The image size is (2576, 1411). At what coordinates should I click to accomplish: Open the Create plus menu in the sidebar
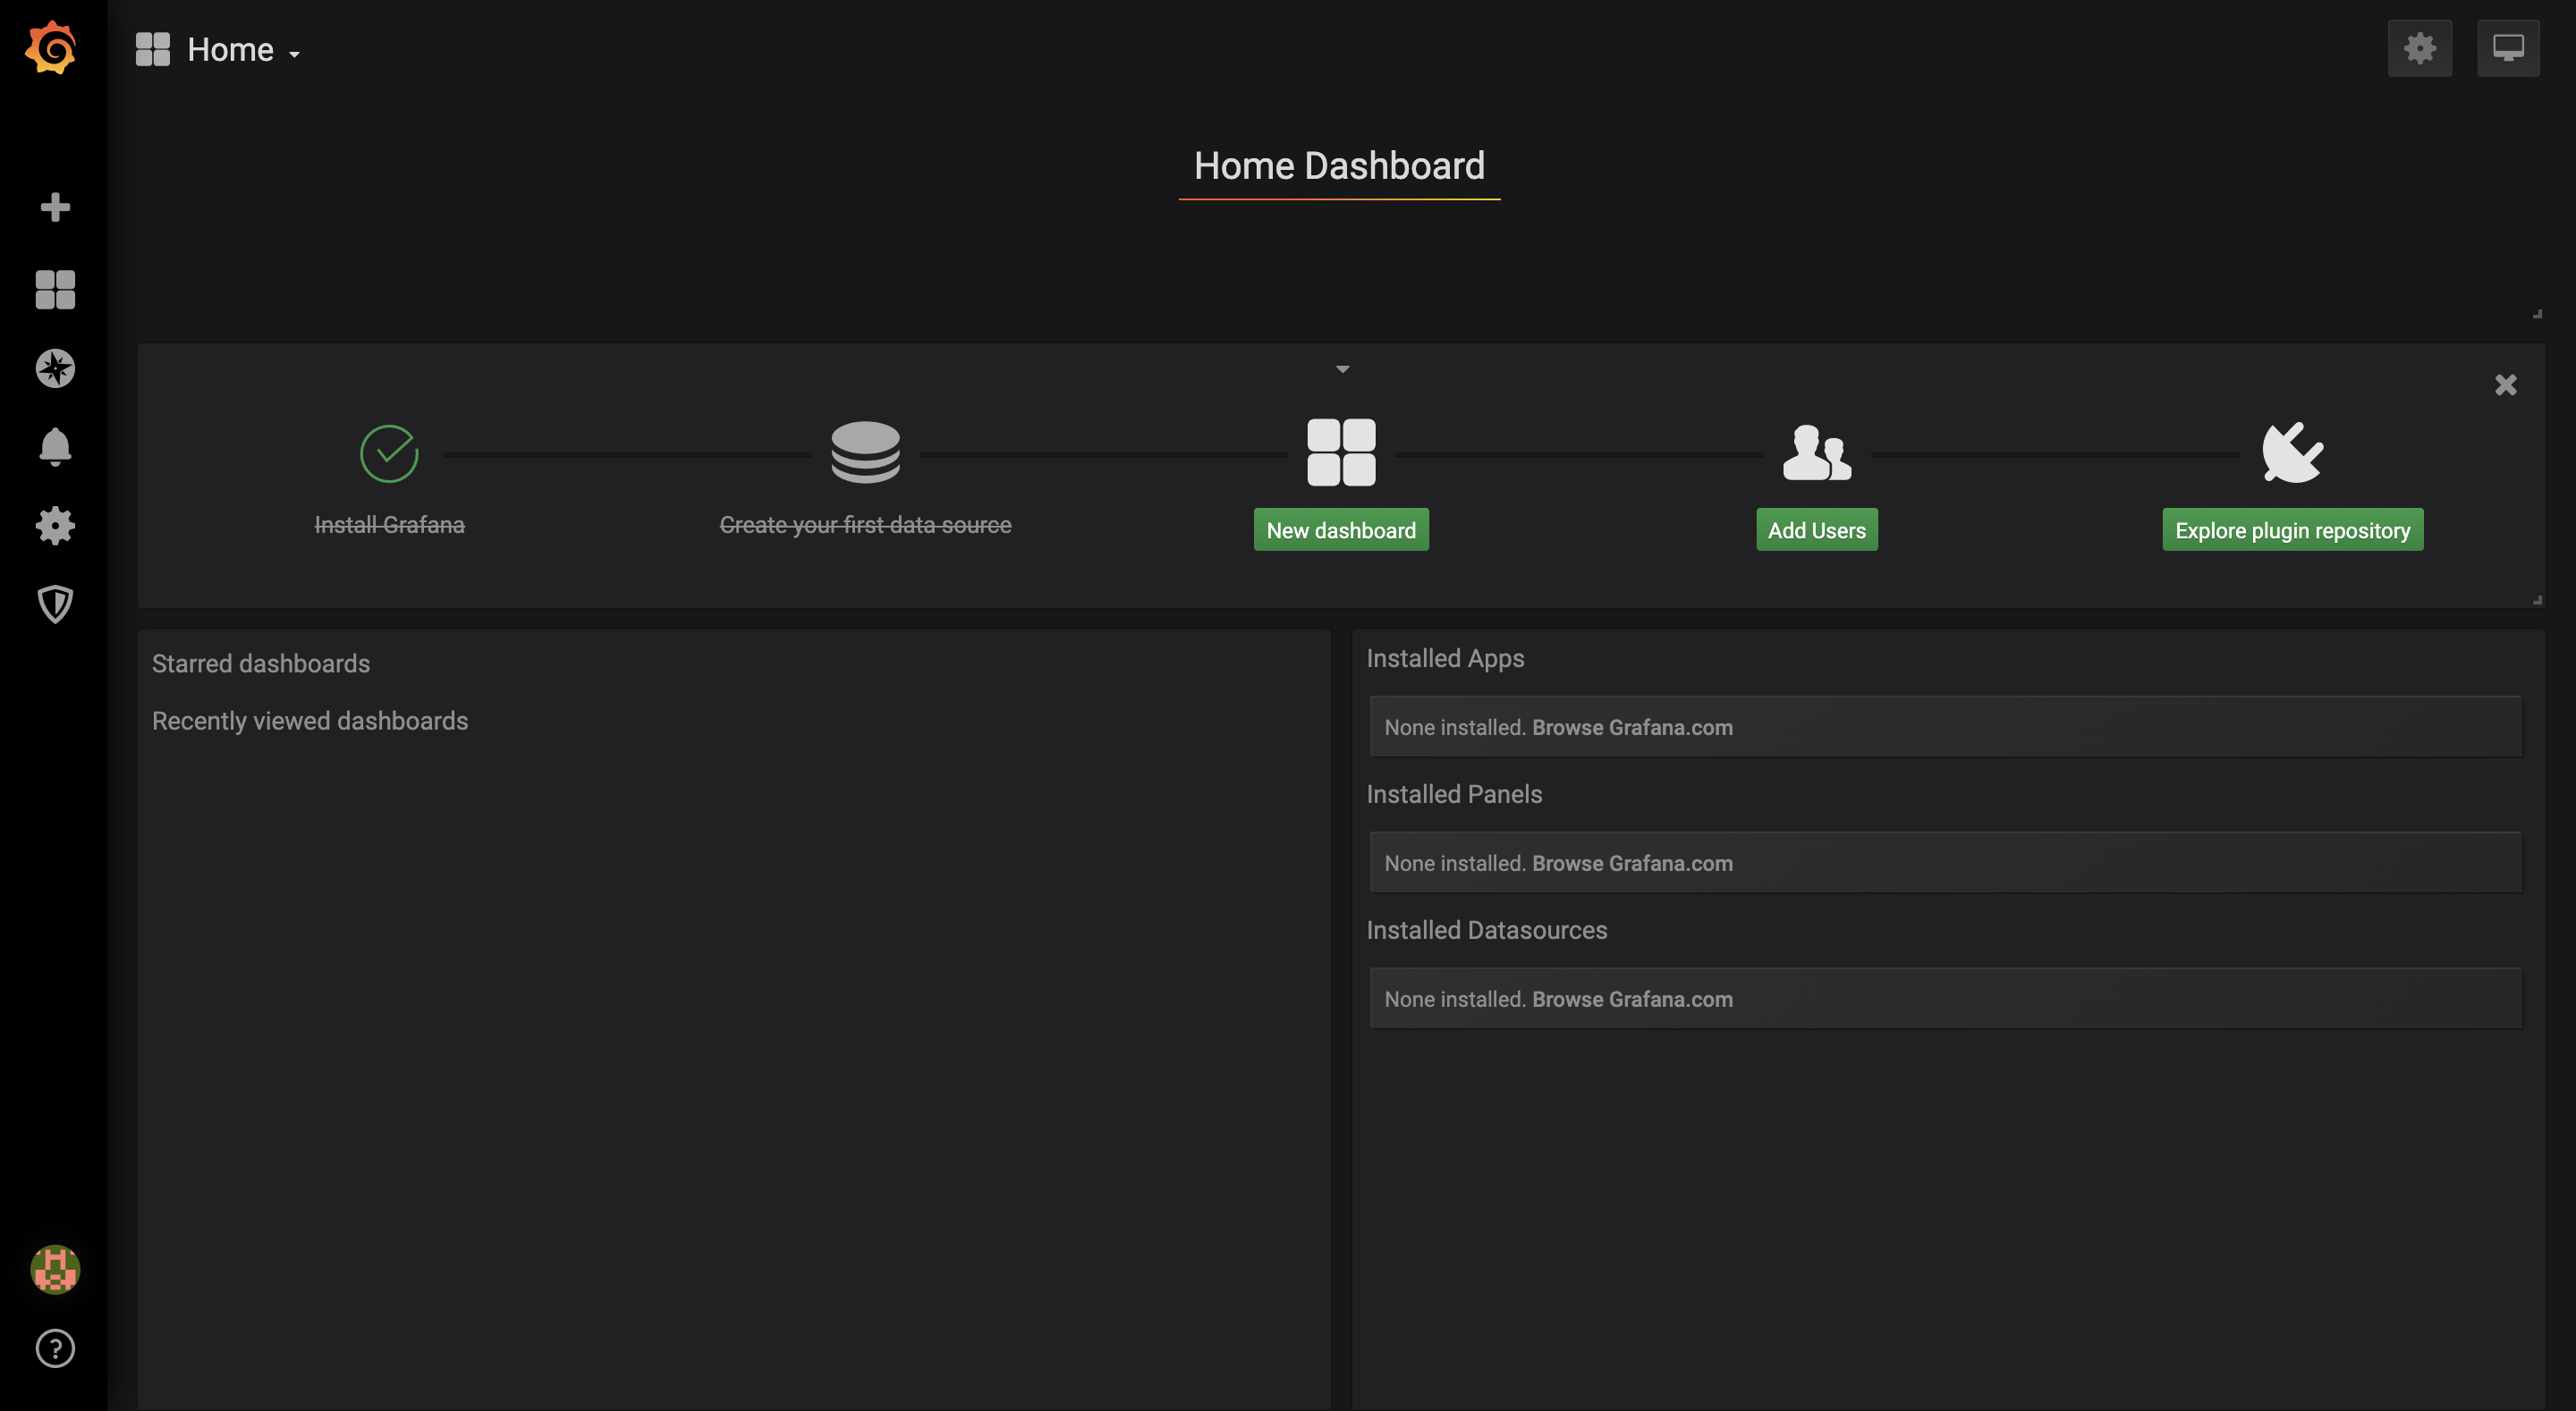55,207
